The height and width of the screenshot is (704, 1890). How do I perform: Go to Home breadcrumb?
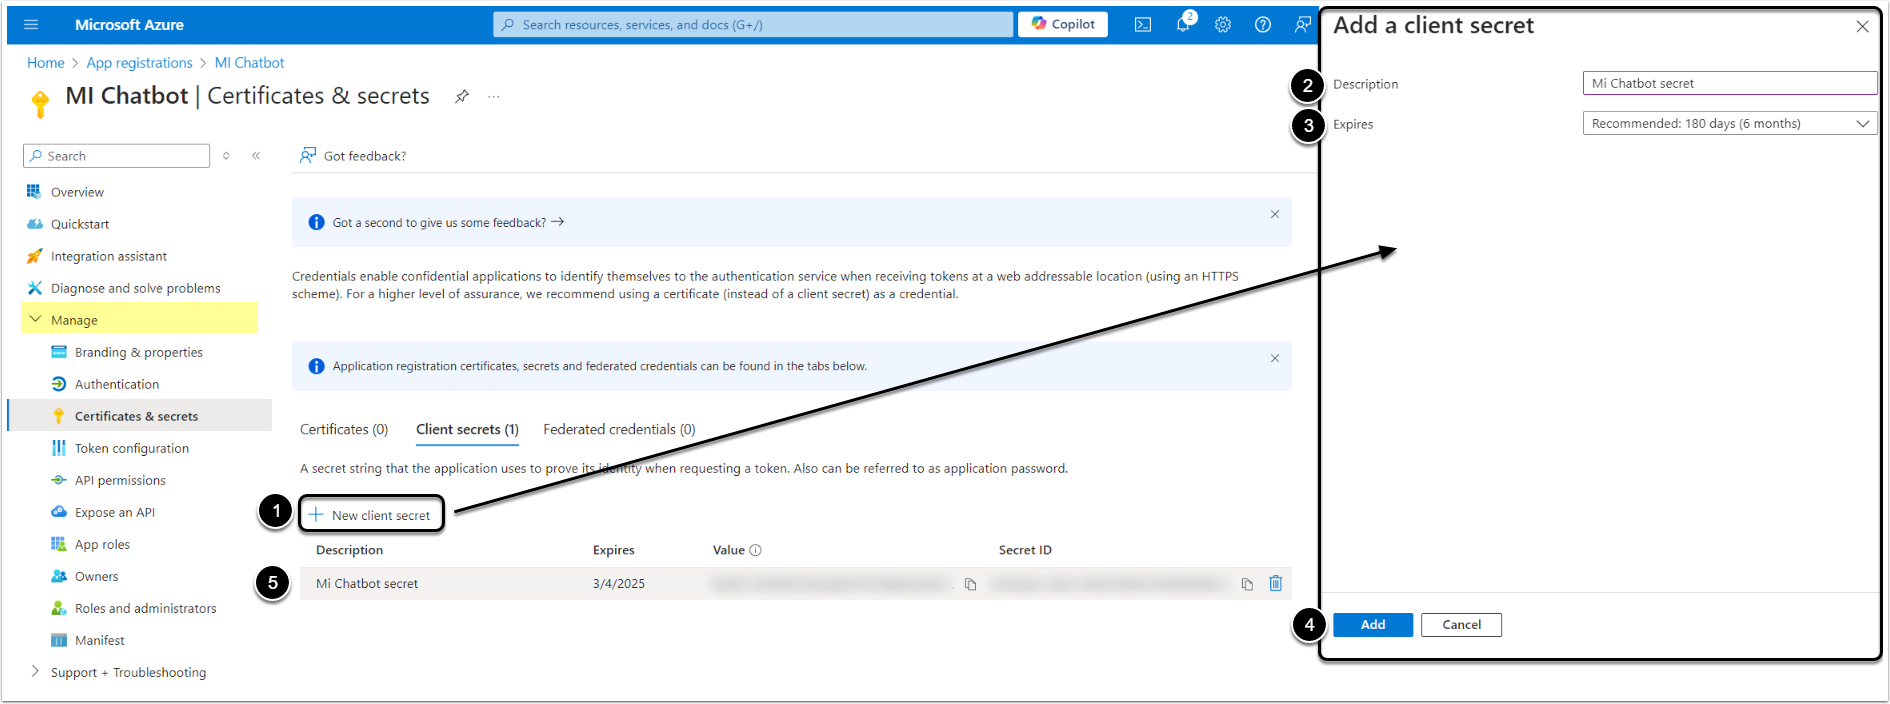point(46,63)
